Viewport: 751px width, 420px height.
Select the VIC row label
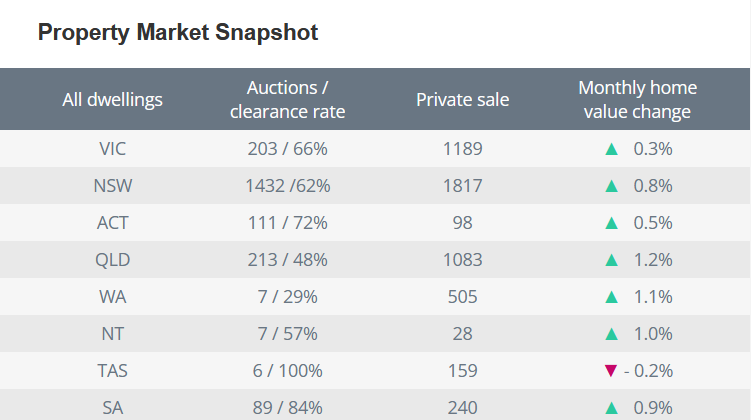112,149
